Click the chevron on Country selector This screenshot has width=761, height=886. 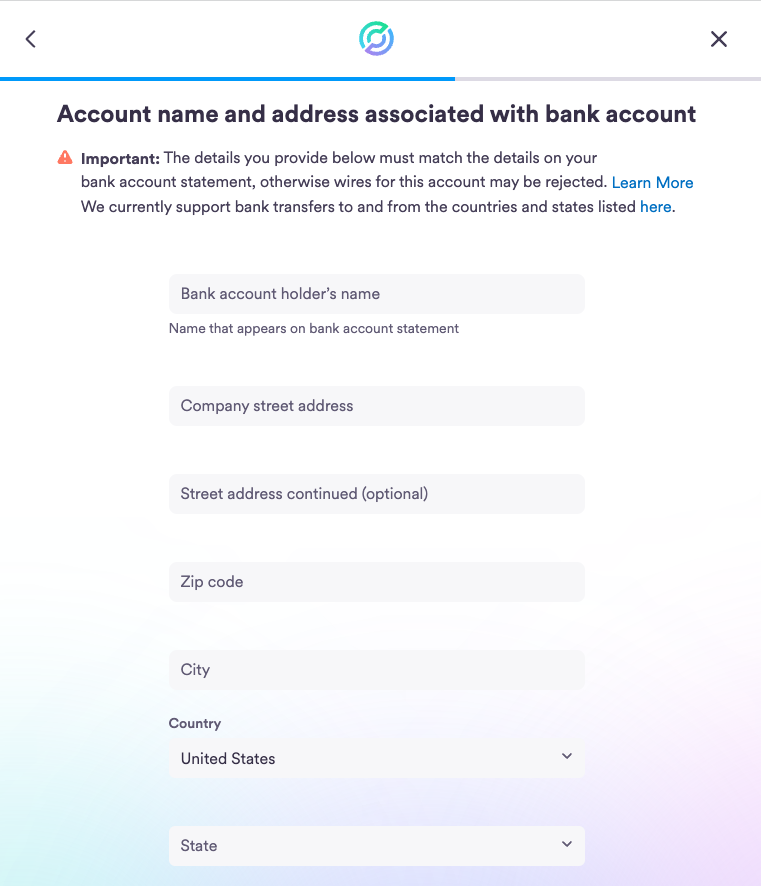point(567,756)
